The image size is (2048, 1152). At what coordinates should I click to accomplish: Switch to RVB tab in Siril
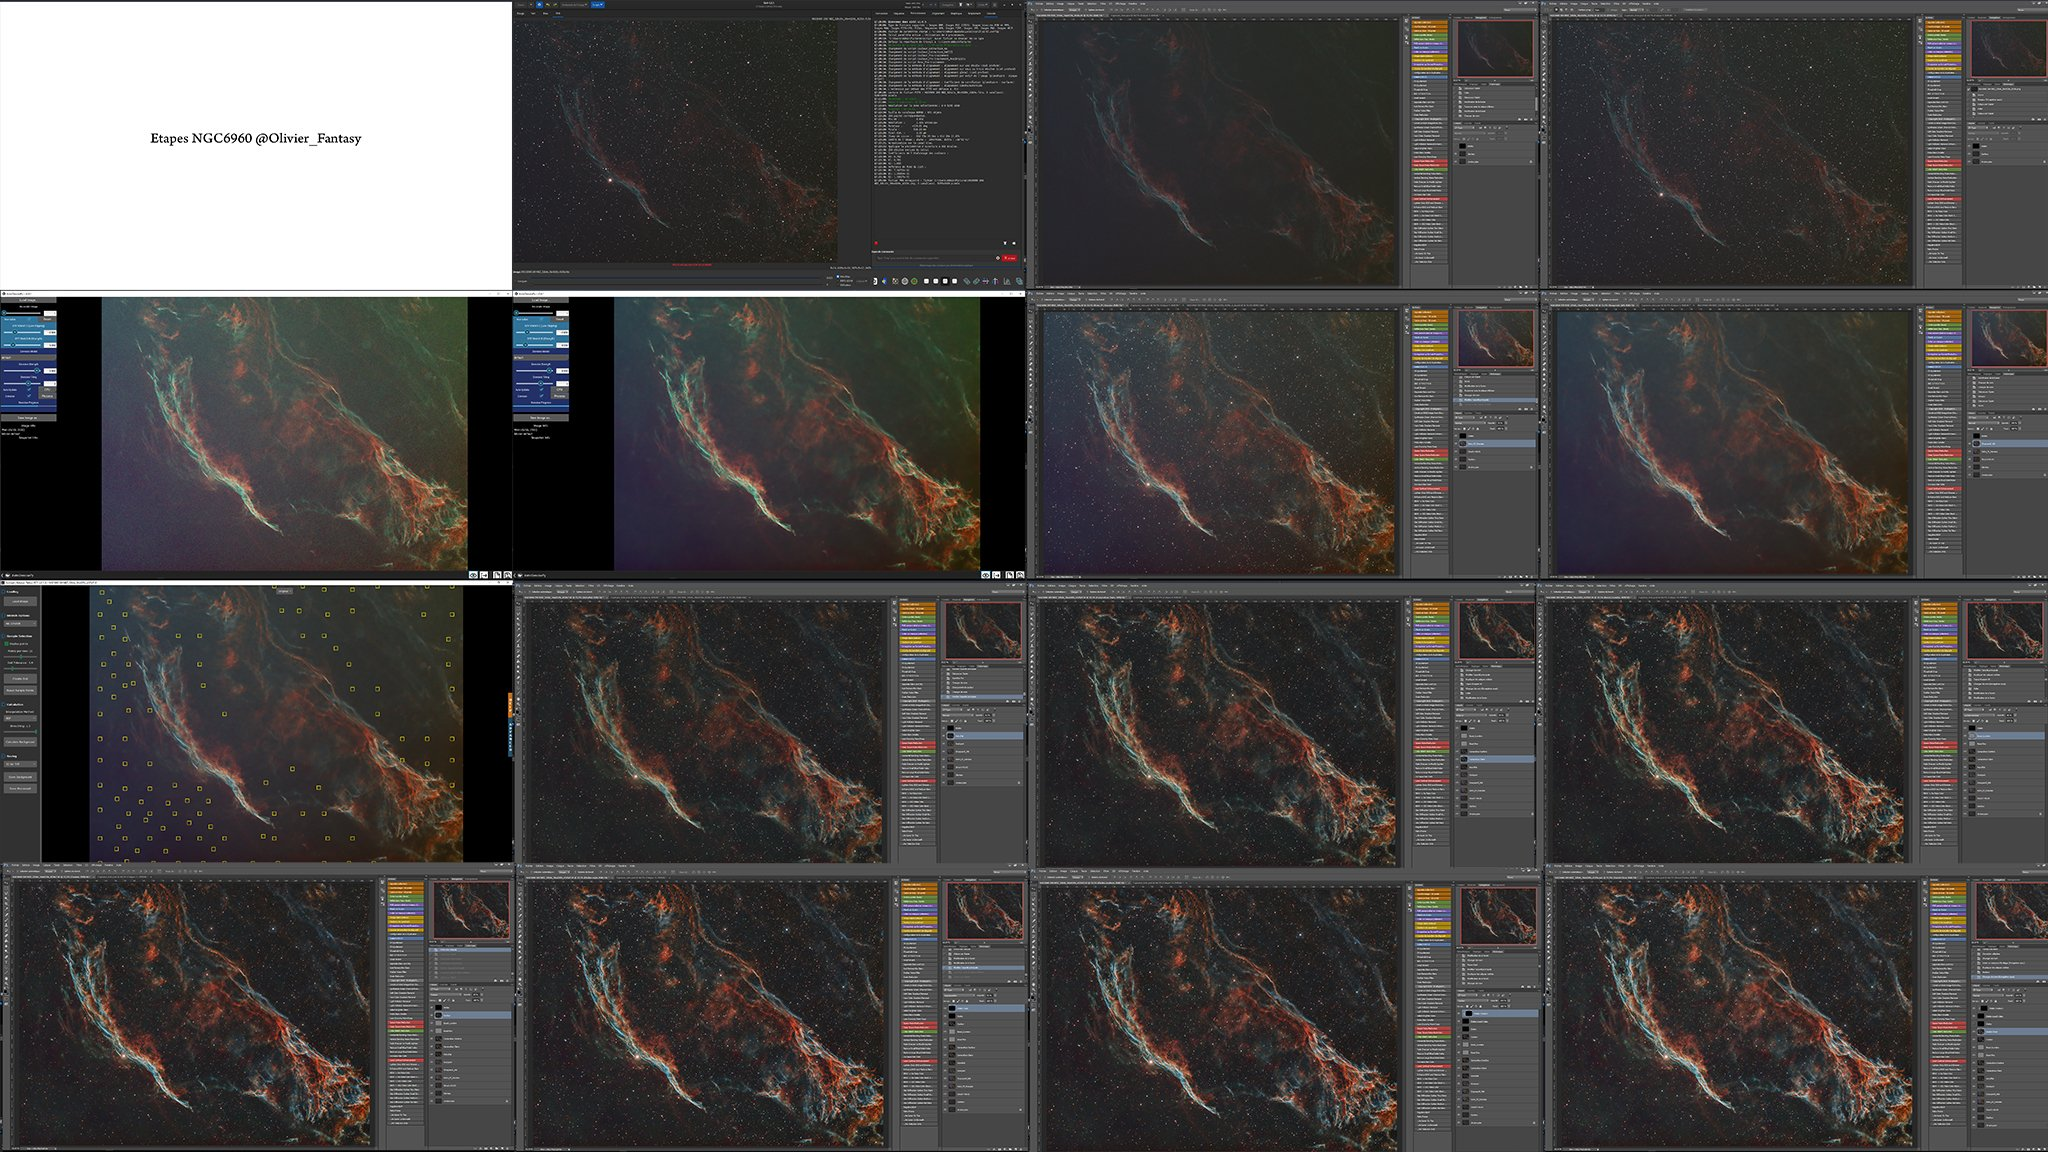(x=558, y=13)
